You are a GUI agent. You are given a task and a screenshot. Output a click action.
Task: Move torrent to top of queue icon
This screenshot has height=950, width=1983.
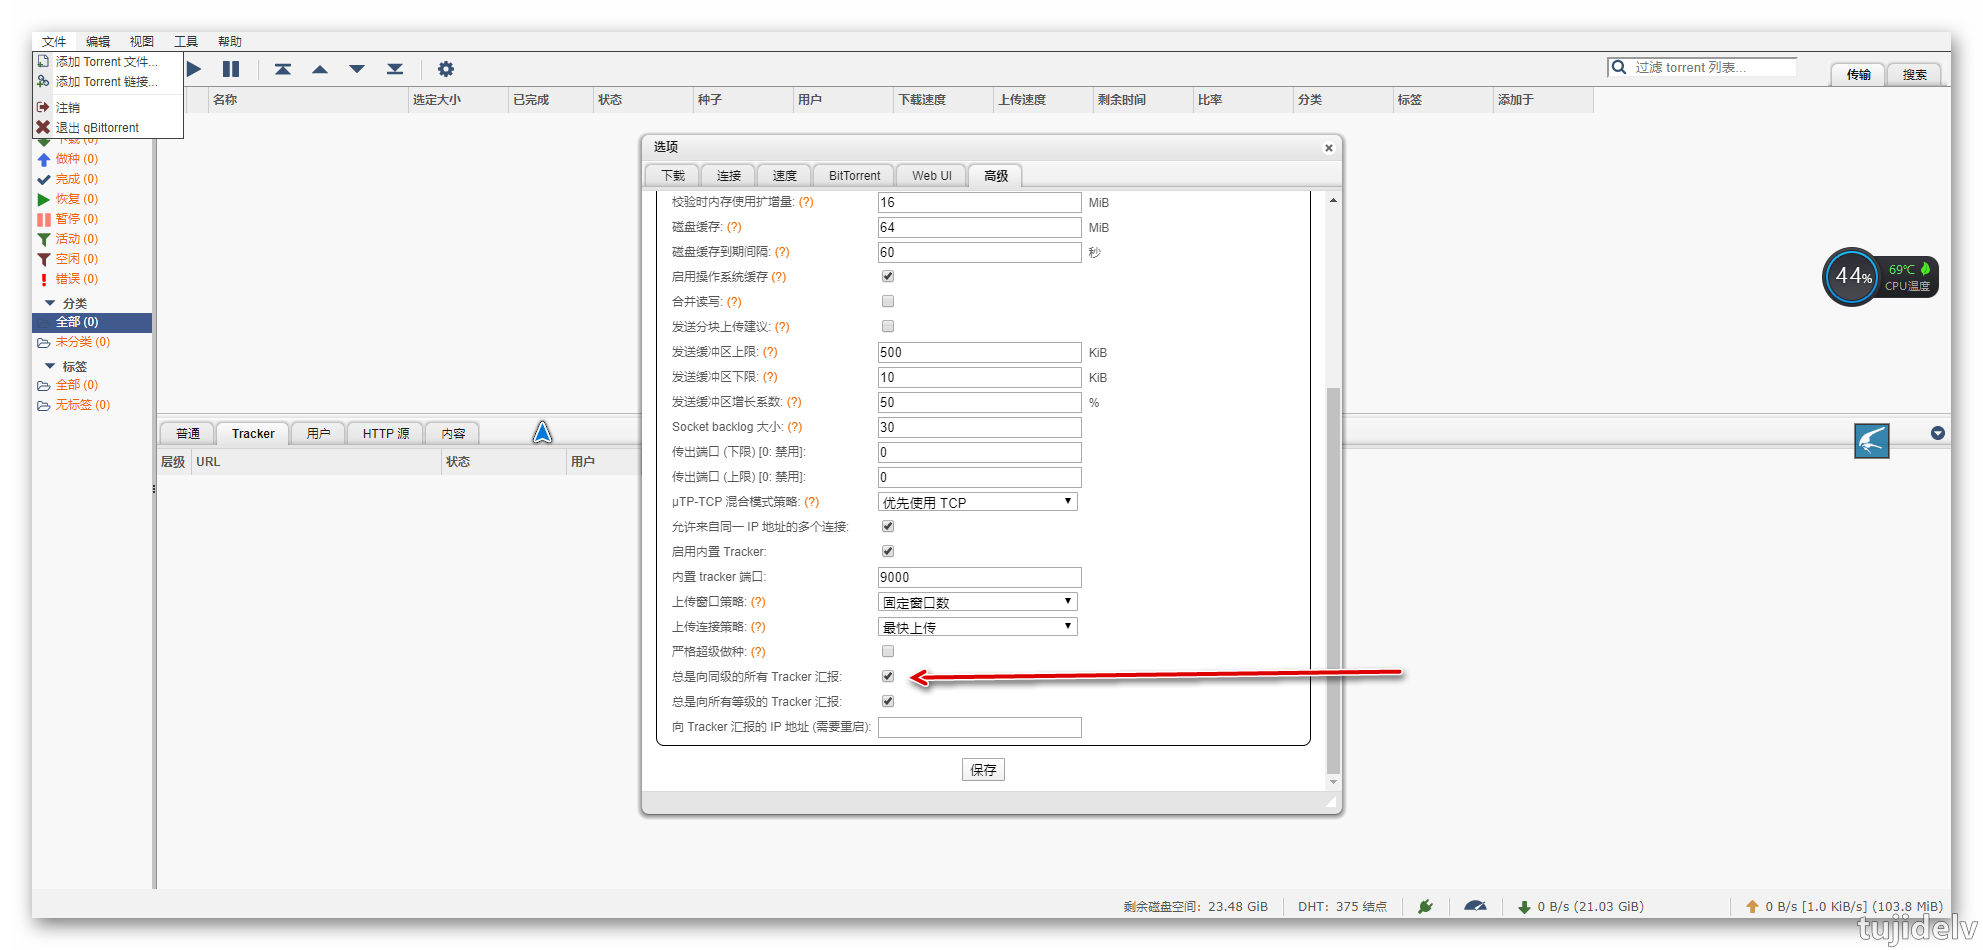[x=283, y=69]
